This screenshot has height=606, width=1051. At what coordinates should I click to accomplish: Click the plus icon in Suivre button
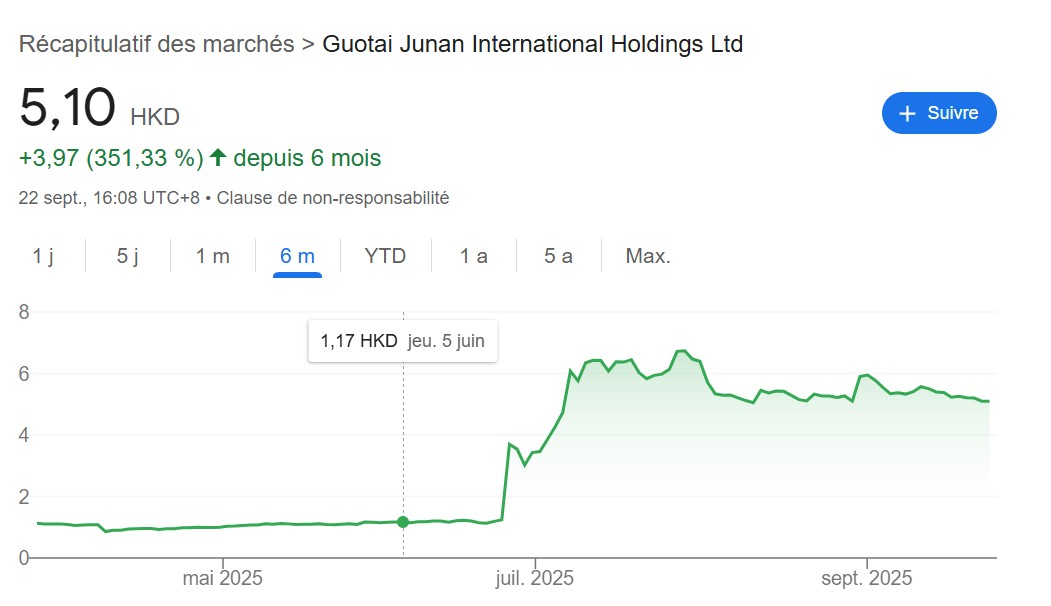[907, 113]
